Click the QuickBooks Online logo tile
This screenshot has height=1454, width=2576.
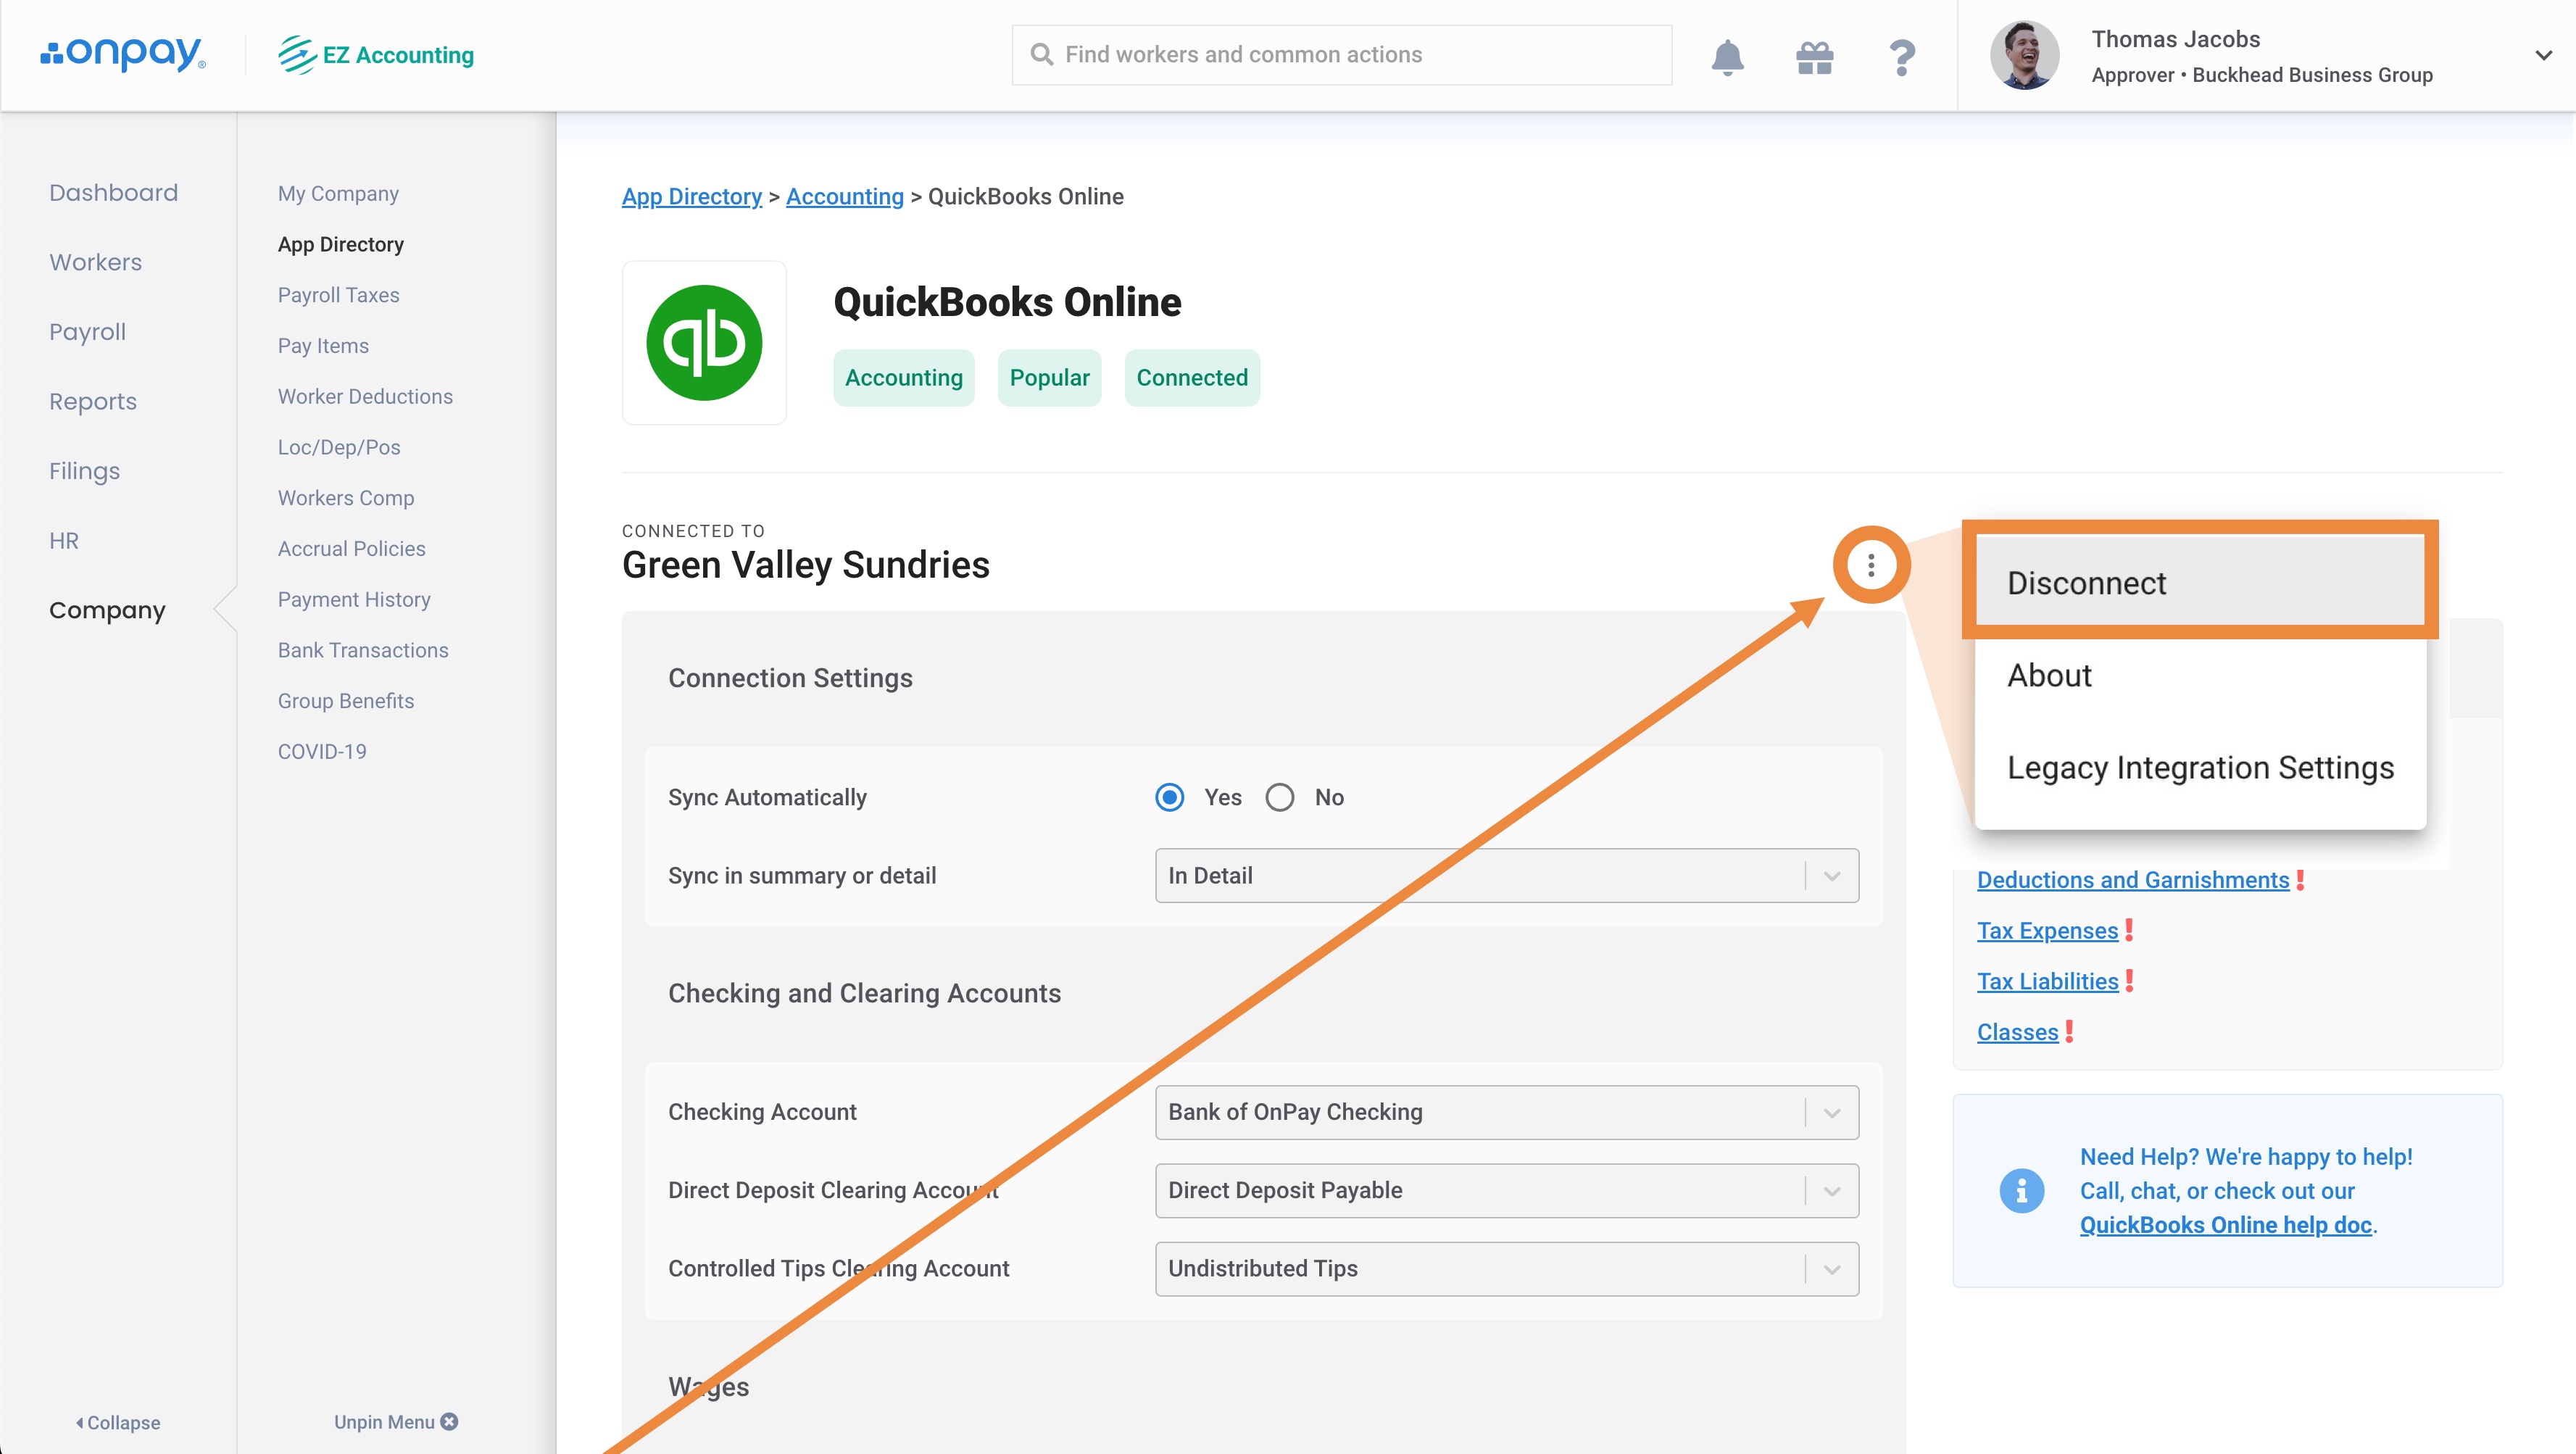coord(704,343)
